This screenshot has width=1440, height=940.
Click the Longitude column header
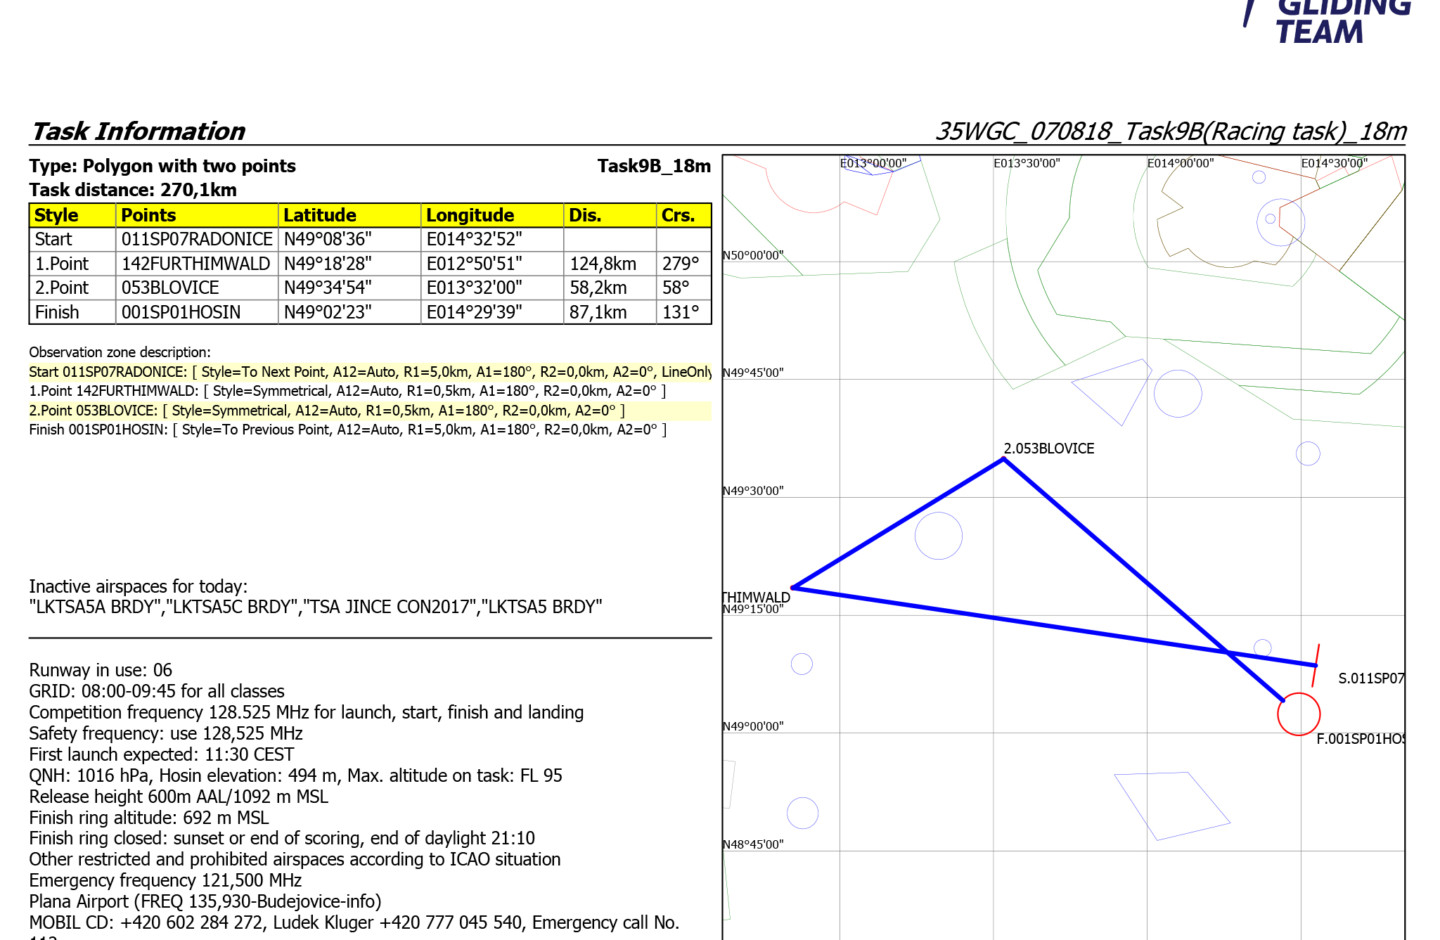coord(469,215)
